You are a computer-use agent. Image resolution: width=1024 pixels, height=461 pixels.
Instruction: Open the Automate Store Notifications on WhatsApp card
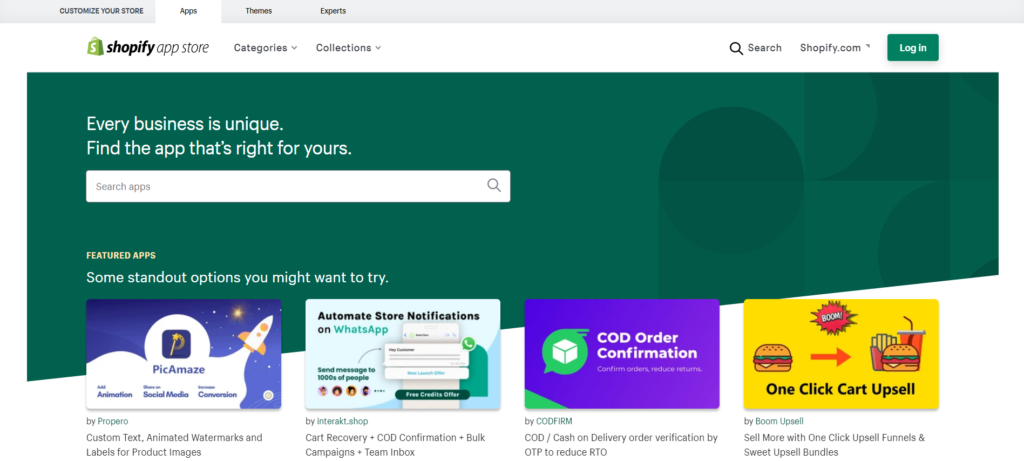402,354
